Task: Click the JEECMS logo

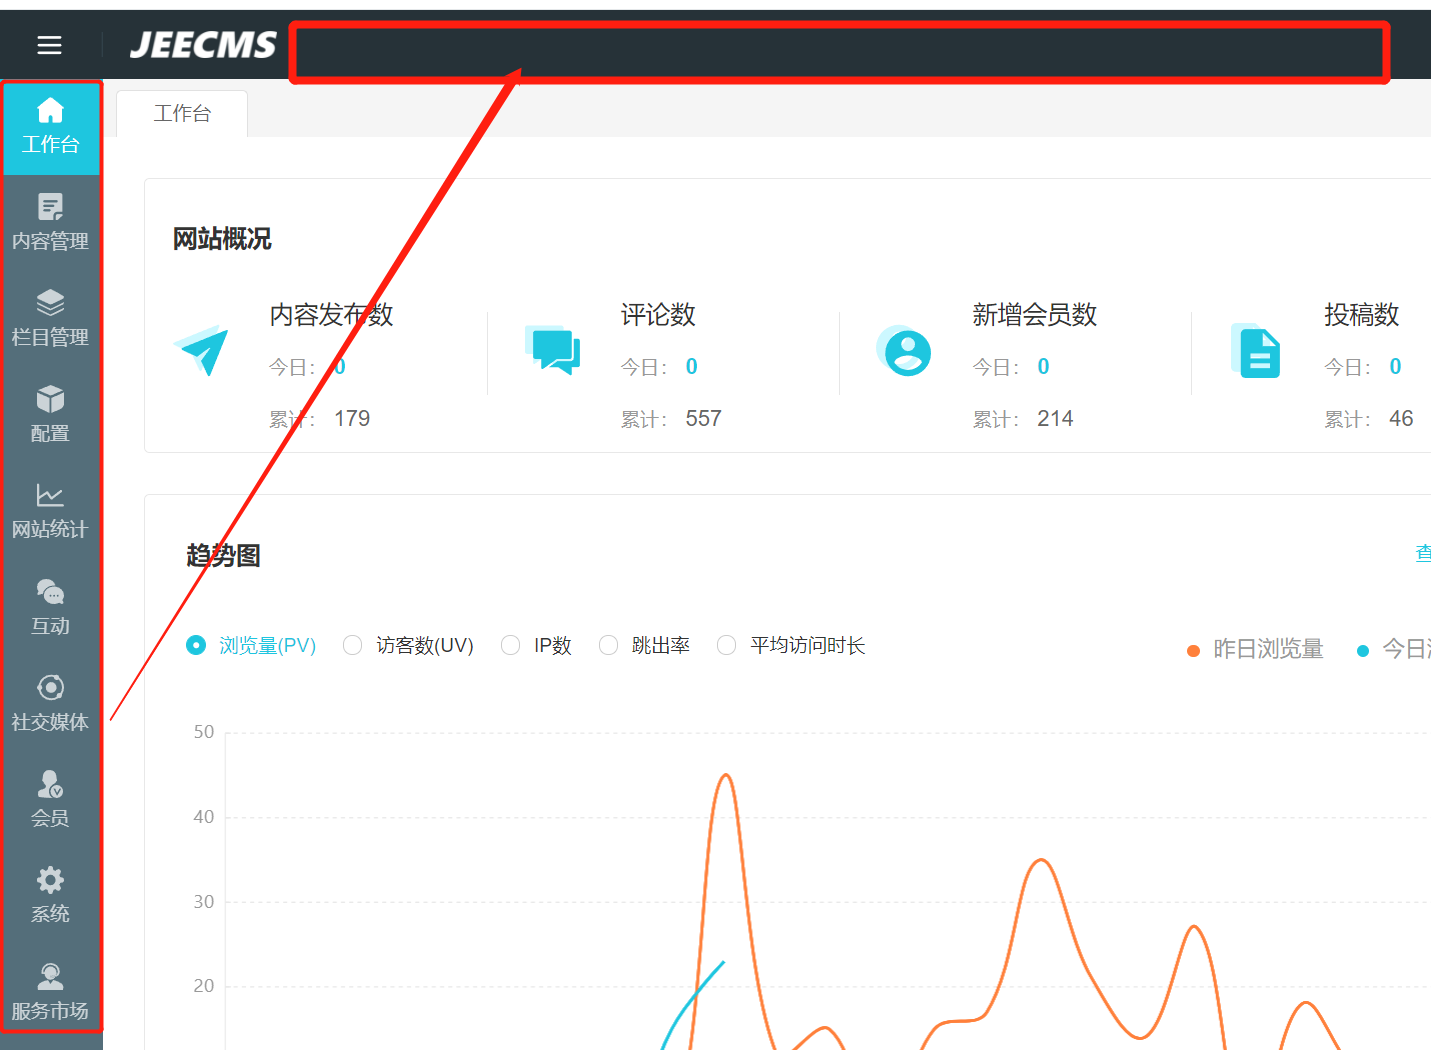Action: click(203, 45)
